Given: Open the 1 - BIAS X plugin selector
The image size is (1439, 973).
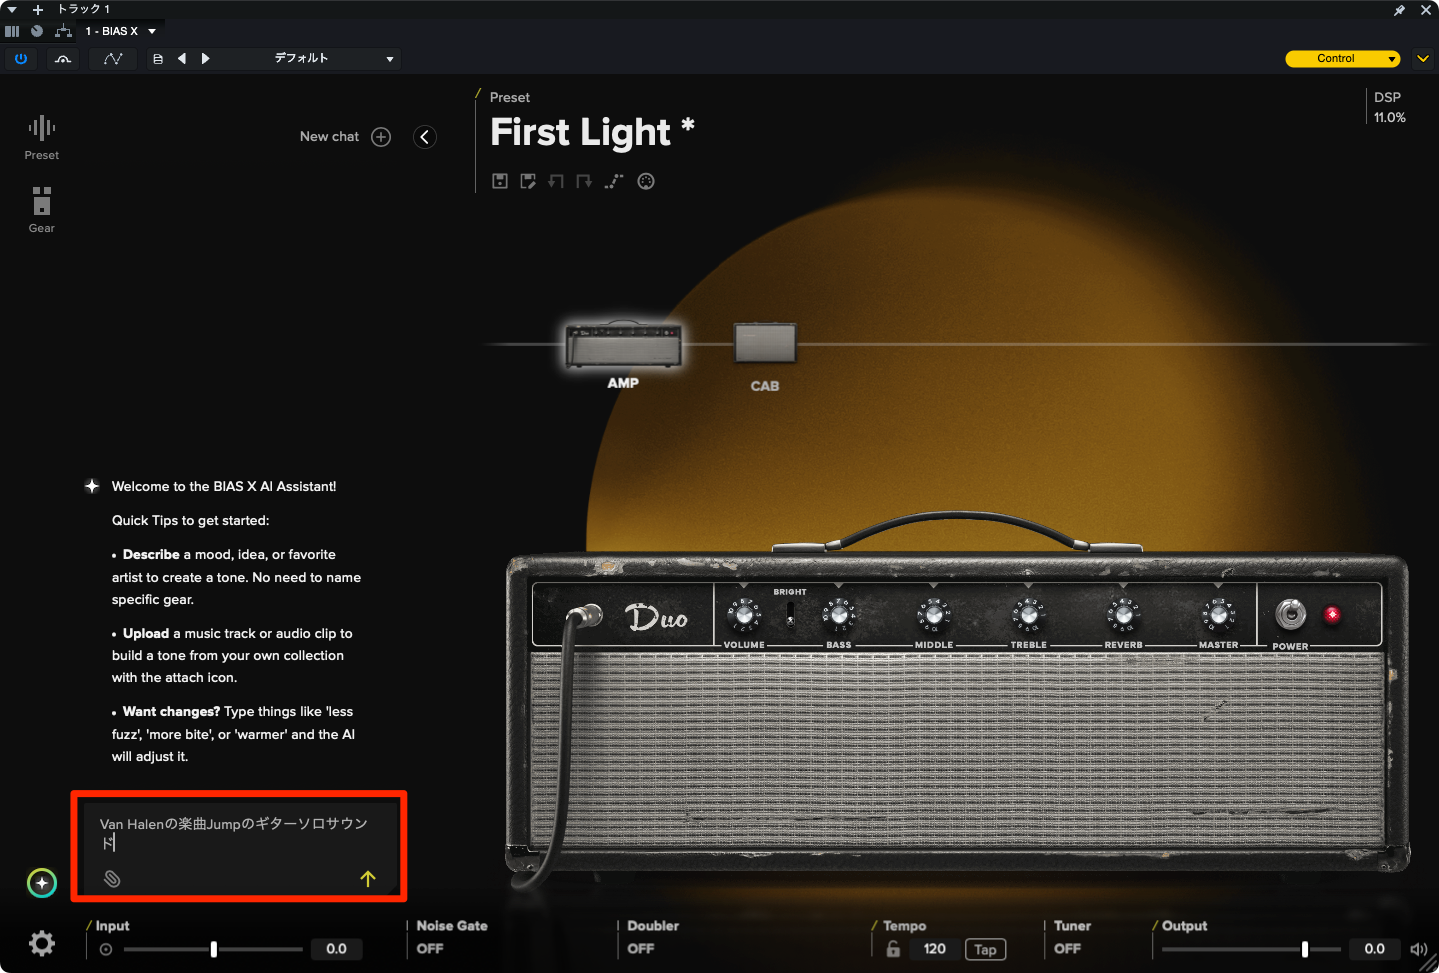Looking at the screenshot, I should point(120,31).
